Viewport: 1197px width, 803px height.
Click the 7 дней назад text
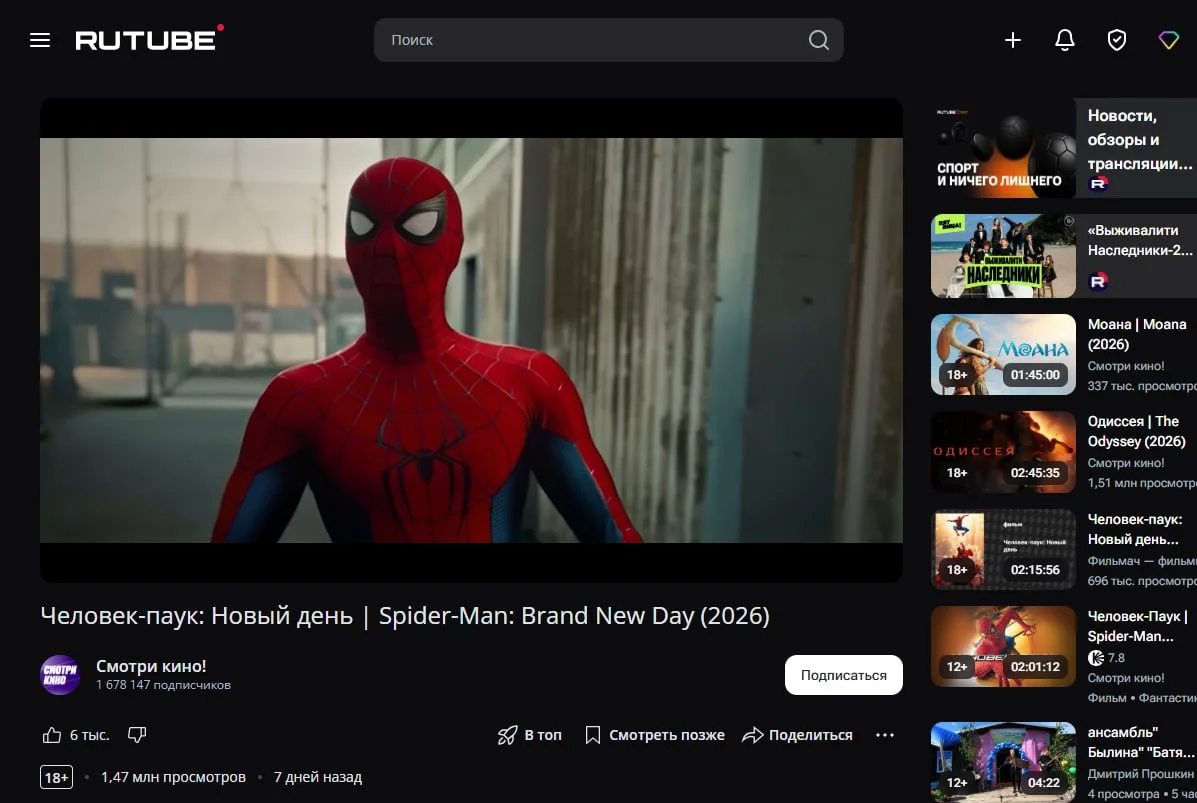318,777
